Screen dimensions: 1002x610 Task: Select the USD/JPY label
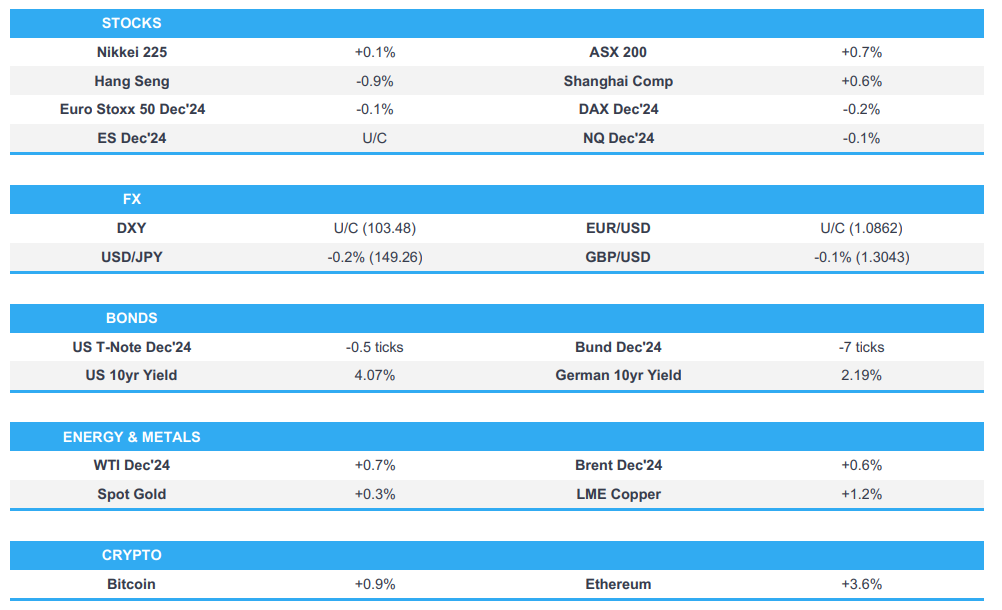(x=132, y=257)
